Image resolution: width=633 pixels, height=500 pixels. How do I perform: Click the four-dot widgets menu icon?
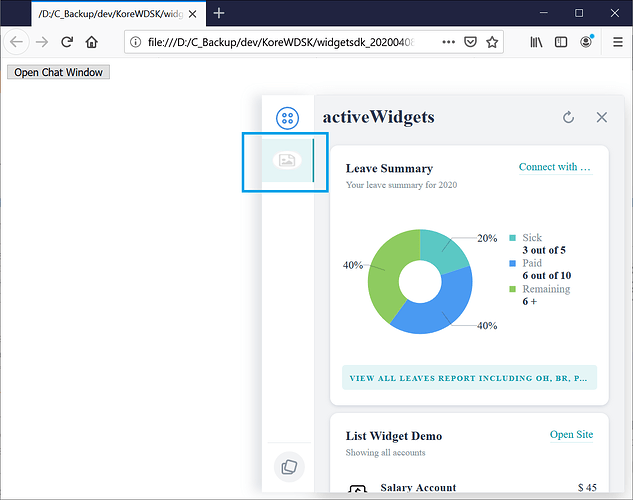coord(287,118)
